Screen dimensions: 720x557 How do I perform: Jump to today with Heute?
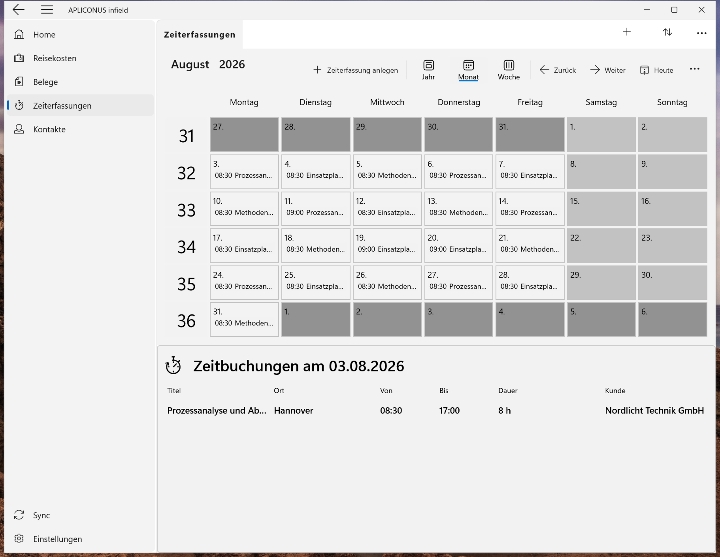point(657,70)
